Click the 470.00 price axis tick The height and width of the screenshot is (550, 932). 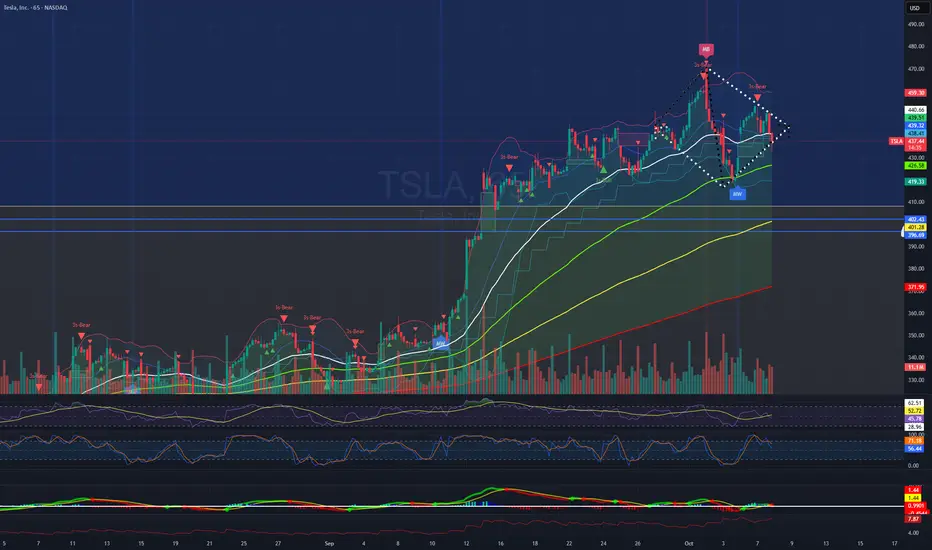(915, 69)
